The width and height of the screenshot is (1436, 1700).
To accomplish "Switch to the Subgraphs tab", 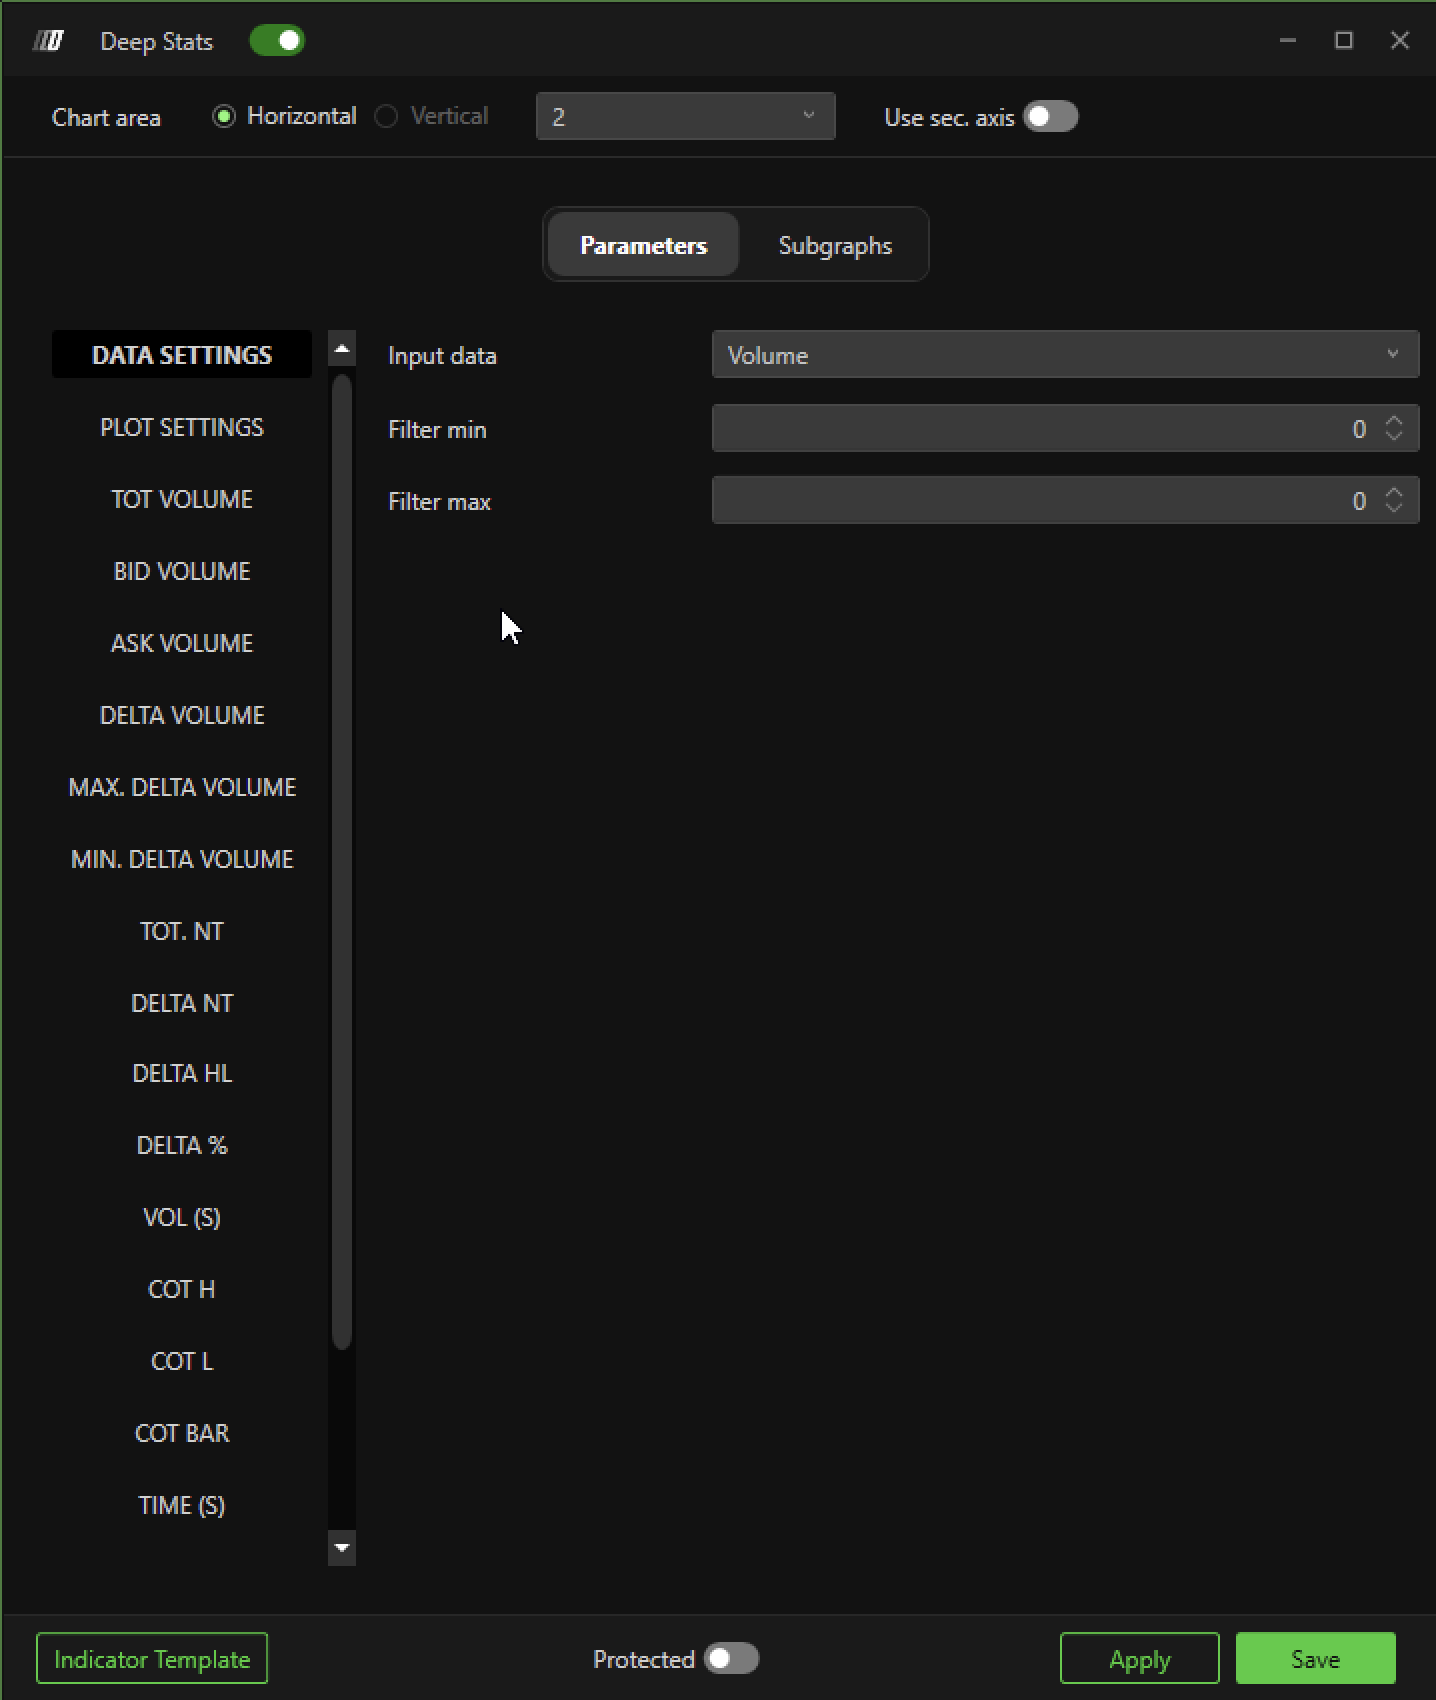I will point(835,245).
